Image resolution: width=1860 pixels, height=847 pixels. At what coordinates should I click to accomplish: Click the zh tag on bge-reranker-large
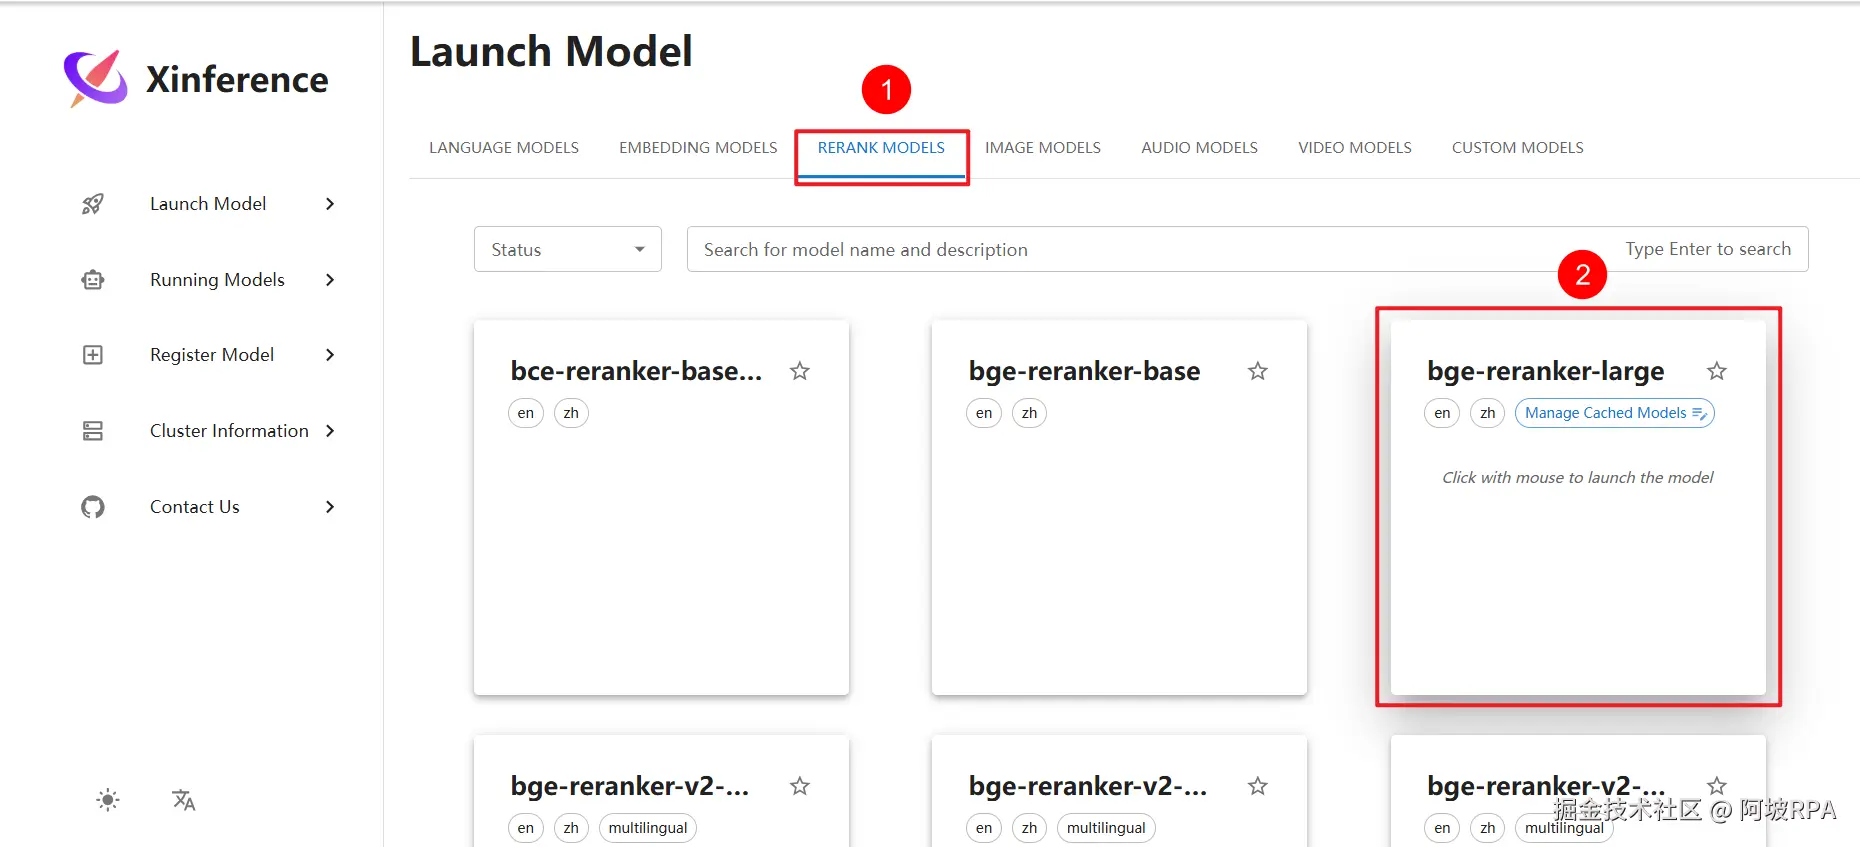(x=1488, y=413)
